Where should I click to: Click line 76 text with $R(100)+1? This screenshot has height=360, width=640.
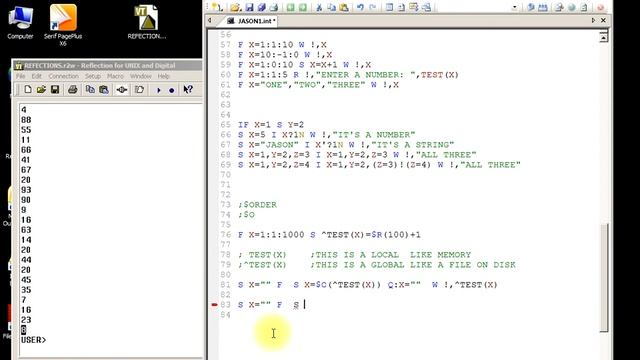tap(329, 235)
